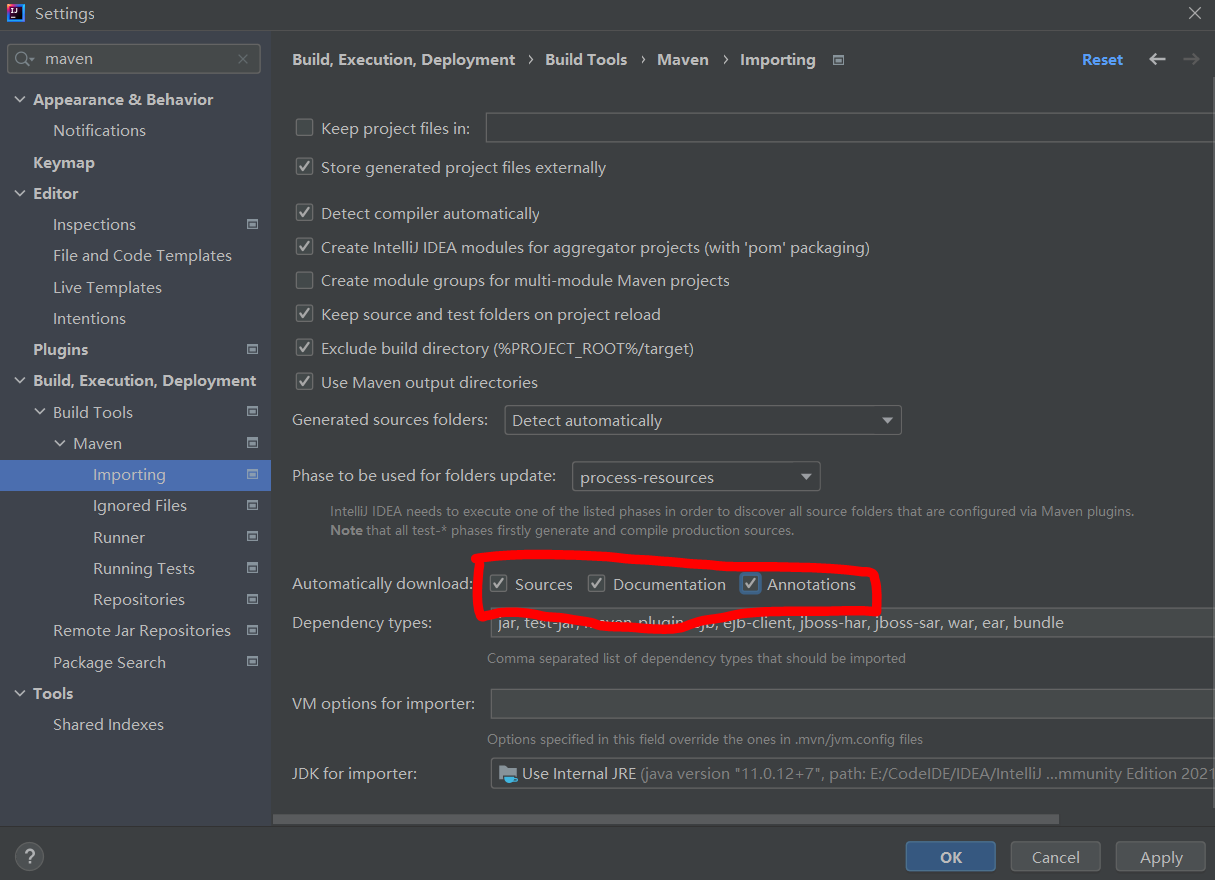Click the Reset link

tap(1102, 60)
